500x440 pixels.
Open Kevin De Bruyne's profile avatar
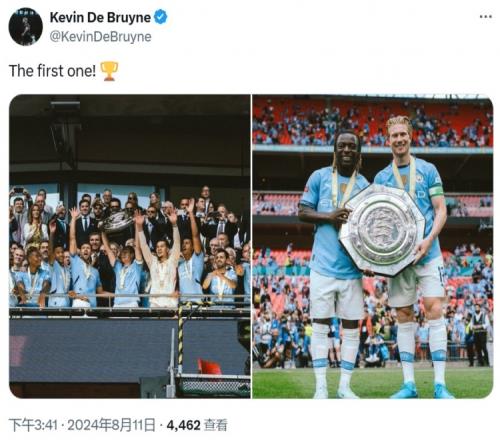click(x=26, y=26)
